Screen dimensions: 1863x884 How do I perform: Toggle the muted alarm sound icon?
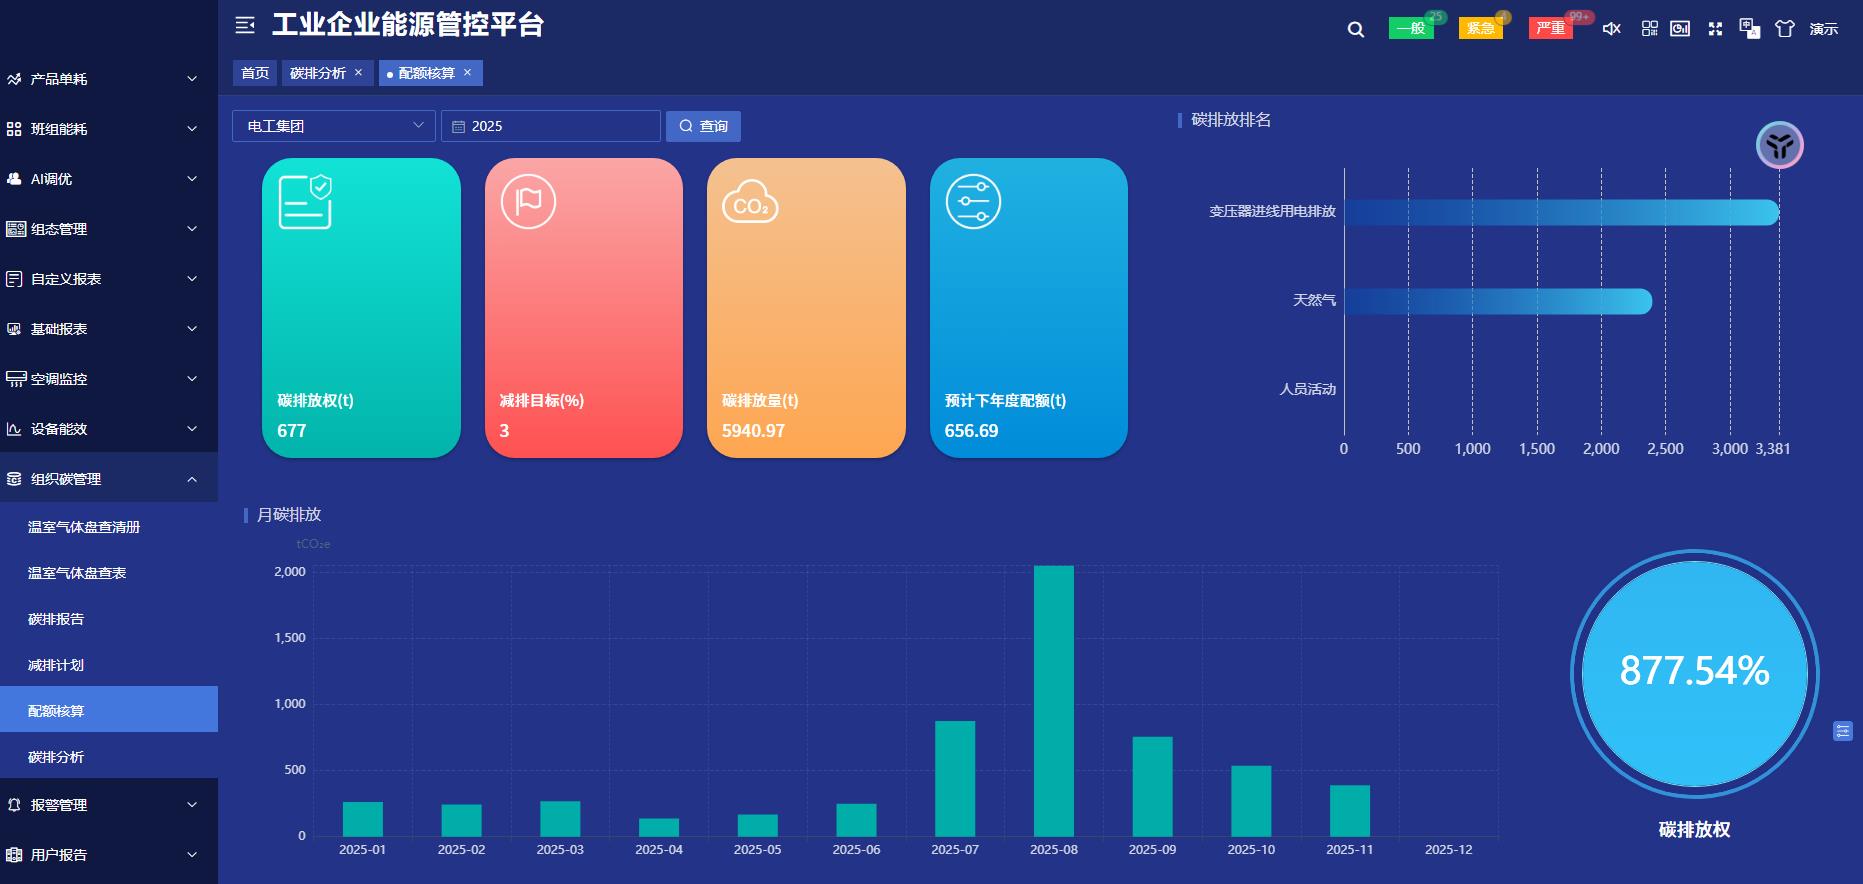tap(1611, 29)
